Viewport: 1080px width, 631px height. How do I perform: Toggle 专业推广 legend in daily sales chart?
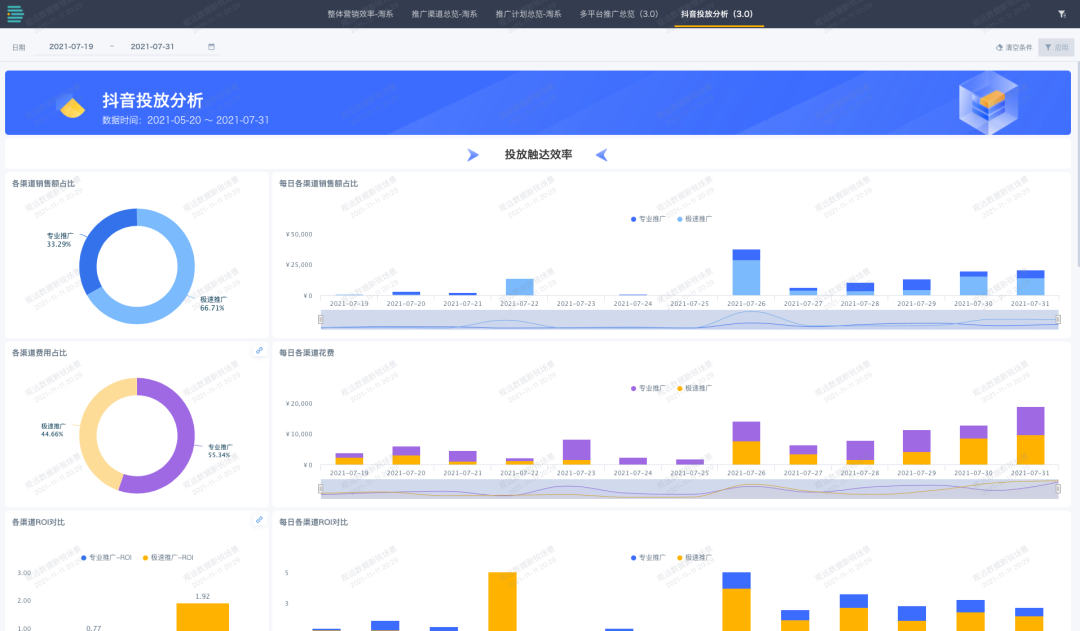(x=649, y=218)
